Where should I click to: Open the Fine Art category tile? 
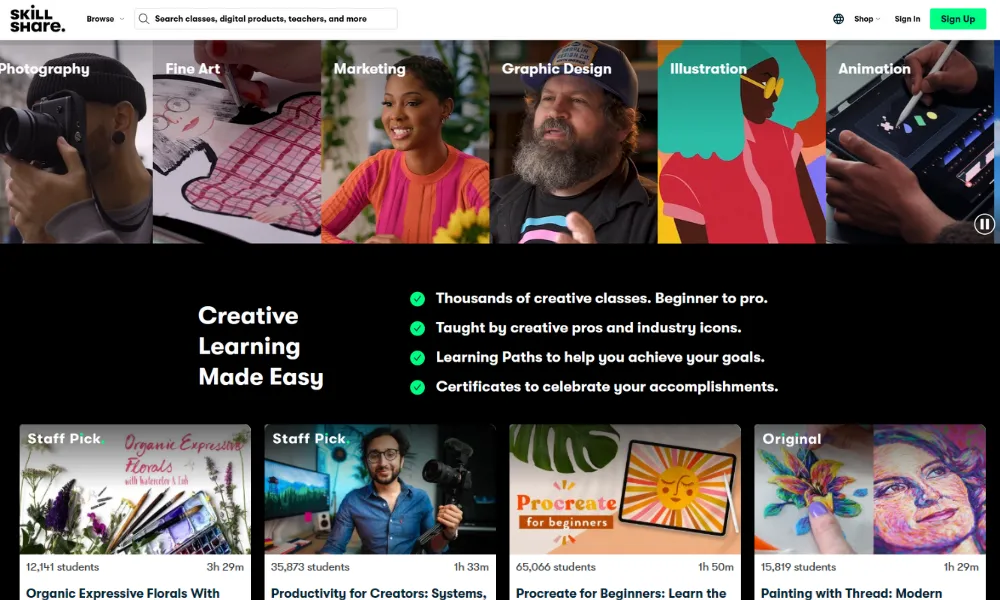[x=237, y=142]
